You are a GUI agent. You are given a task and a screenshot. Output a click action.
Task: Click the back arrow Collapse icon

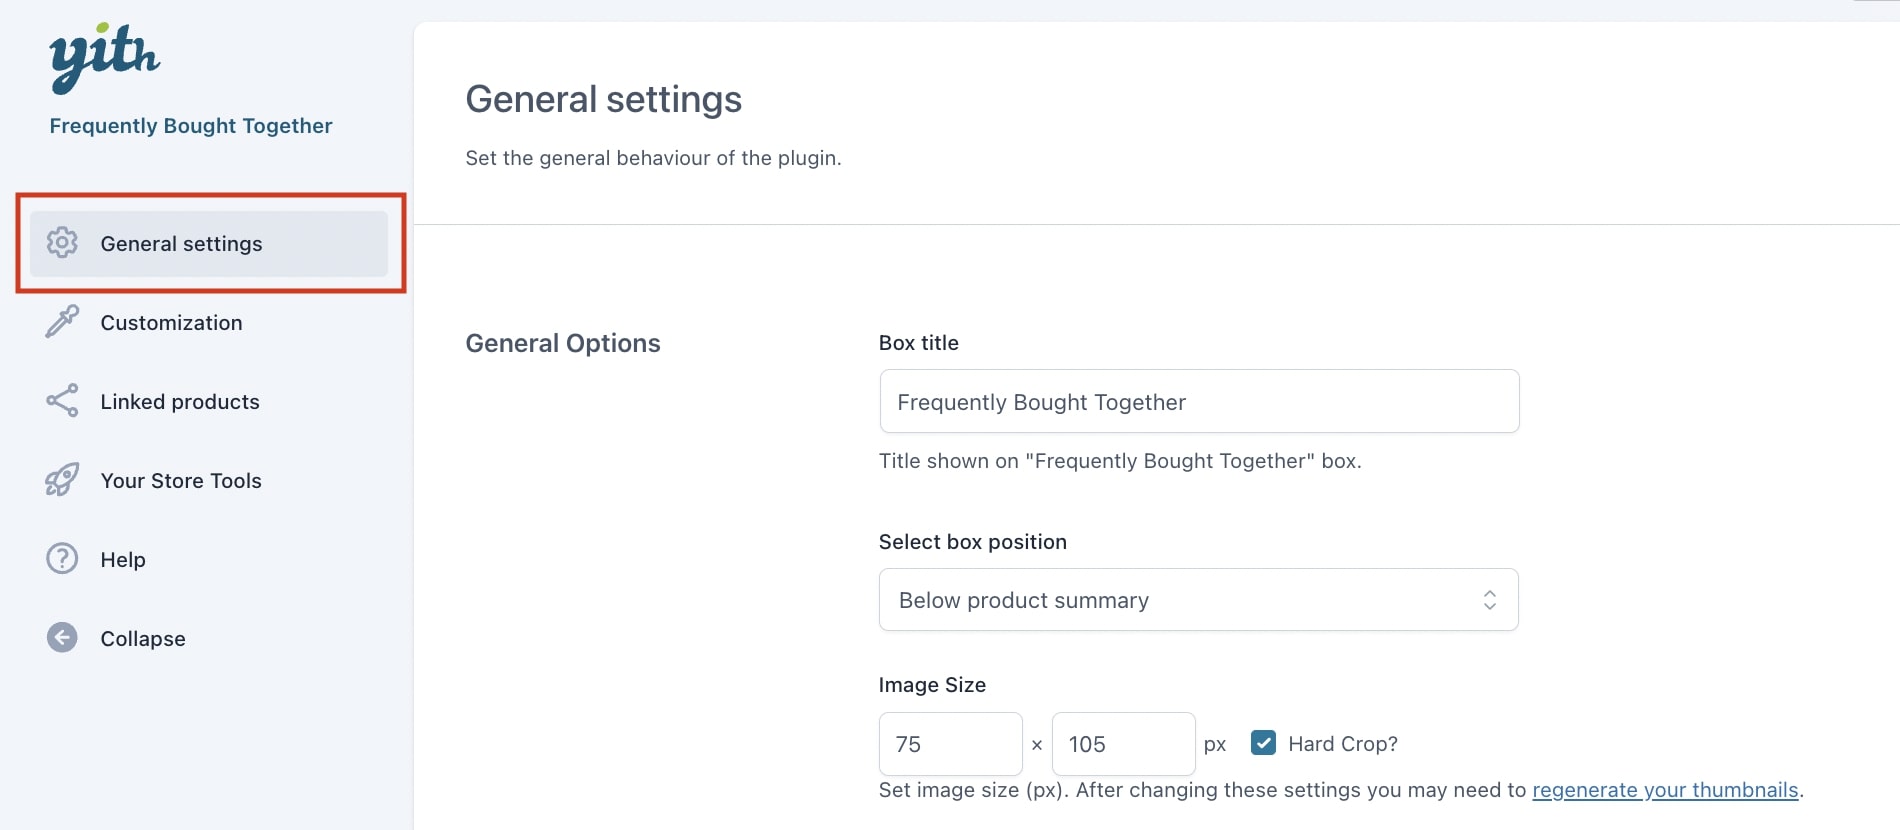tap(62, 638)
